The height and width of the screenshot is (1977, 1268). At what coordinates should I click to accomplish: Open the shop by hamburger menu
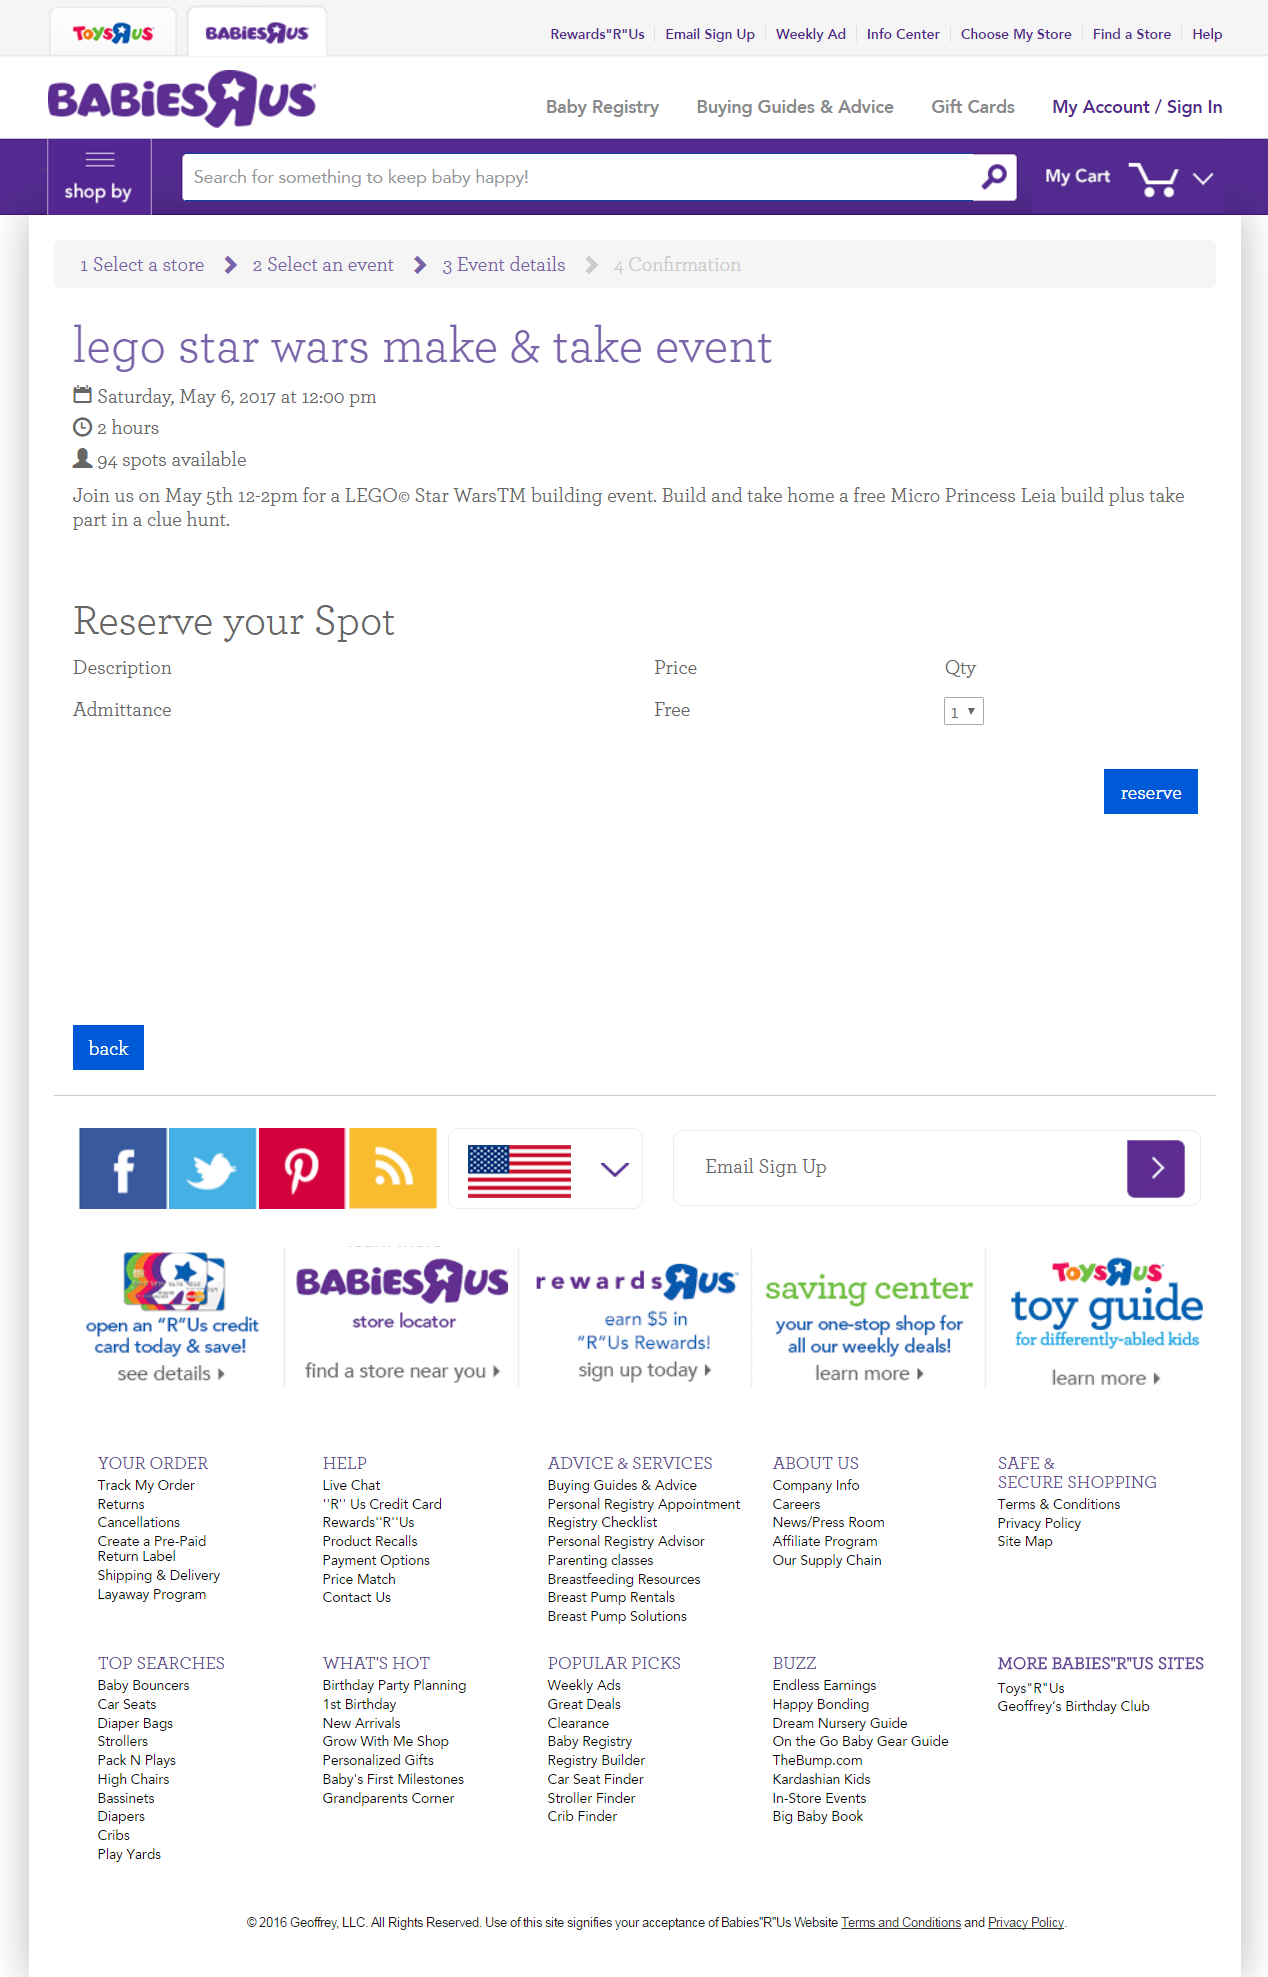99,177
